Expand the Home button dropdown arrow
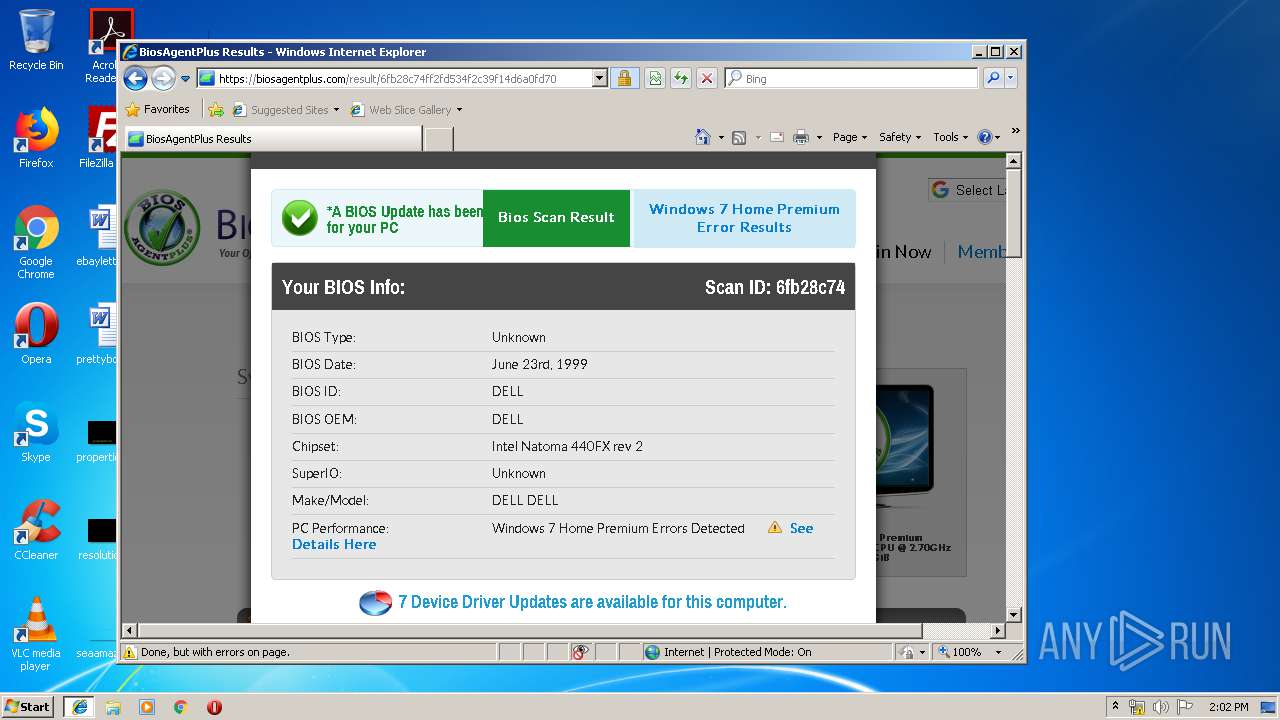 tap(721, 138)
